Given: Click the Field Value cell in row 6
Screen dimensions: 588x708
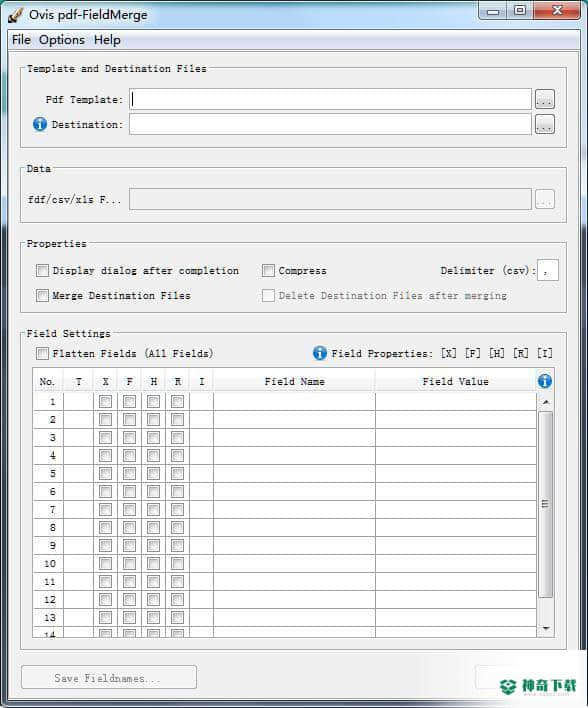Looking at the screenshot, I should pyautogui.click(x=455, y=492).
